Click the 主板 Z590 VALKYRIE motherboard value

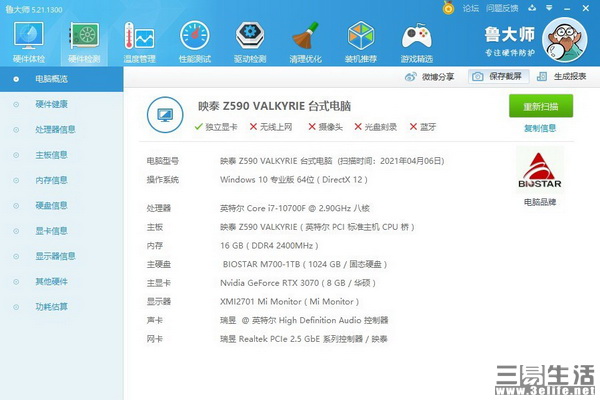(x=317, y=227)
